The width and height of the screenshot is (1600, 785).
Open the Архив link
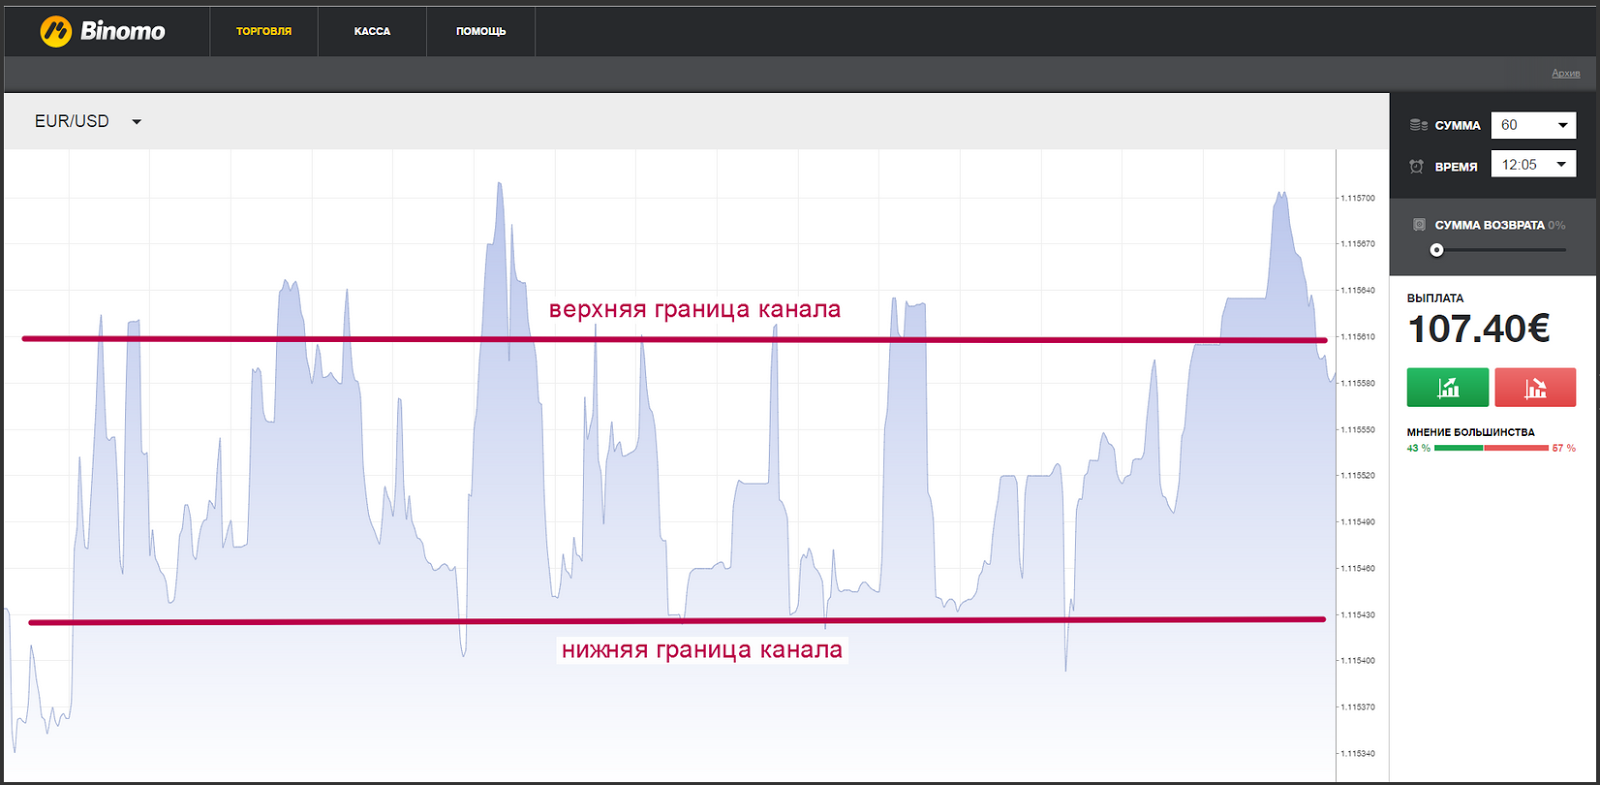point(1566,73)
